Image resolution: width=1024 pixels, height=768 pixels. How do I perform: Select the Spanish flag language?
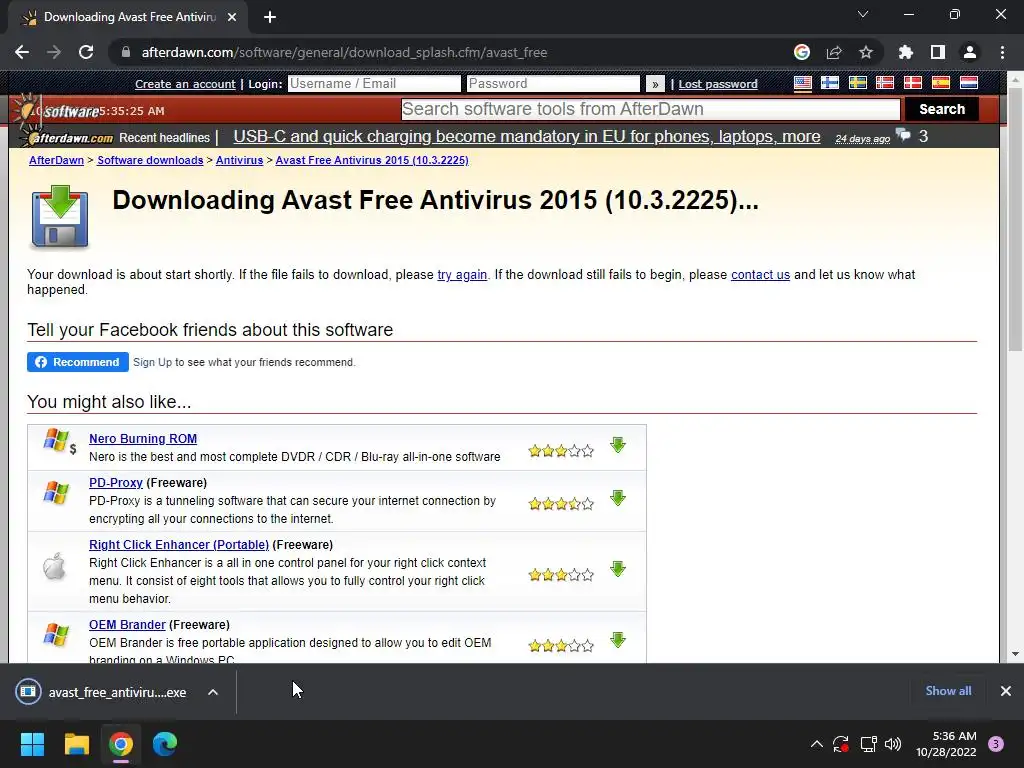click(940, 83)
